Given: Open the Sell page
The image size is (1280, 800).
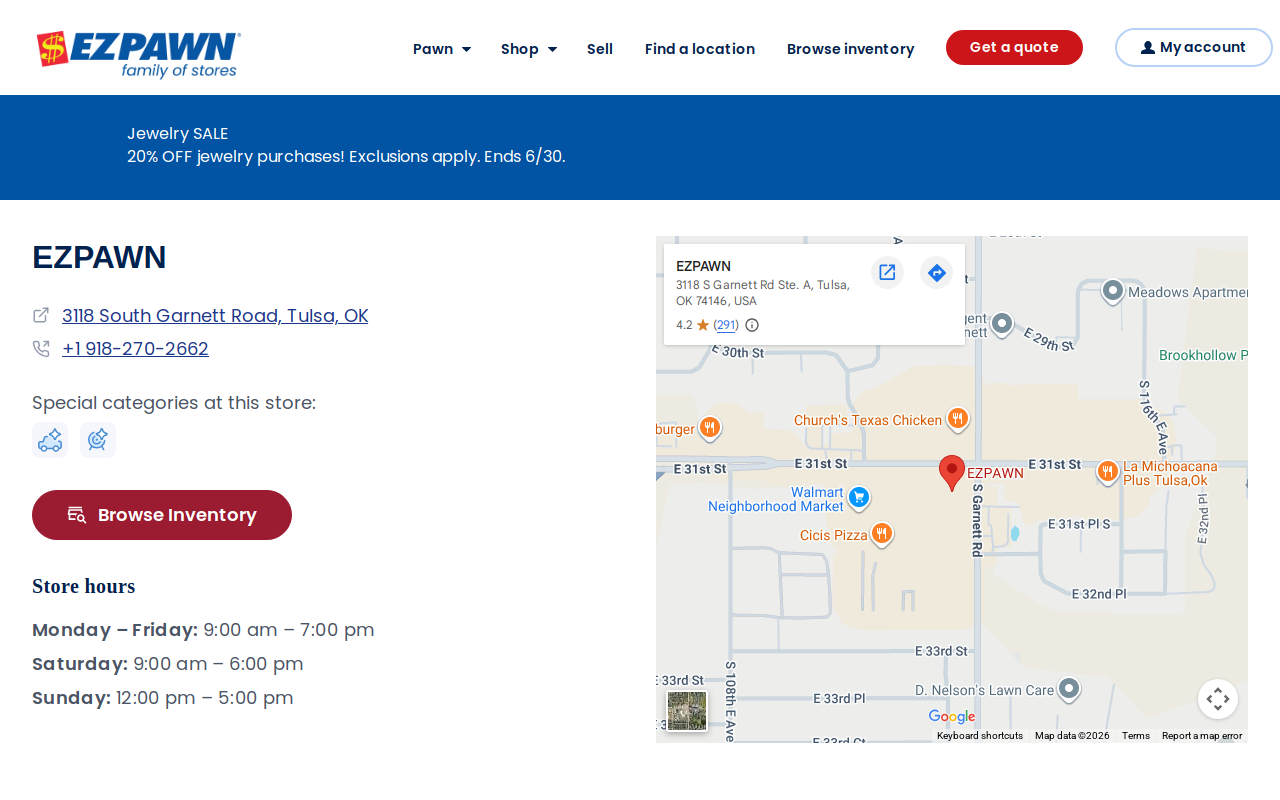Looking at the screenshot, I should (x=600, y=49).
